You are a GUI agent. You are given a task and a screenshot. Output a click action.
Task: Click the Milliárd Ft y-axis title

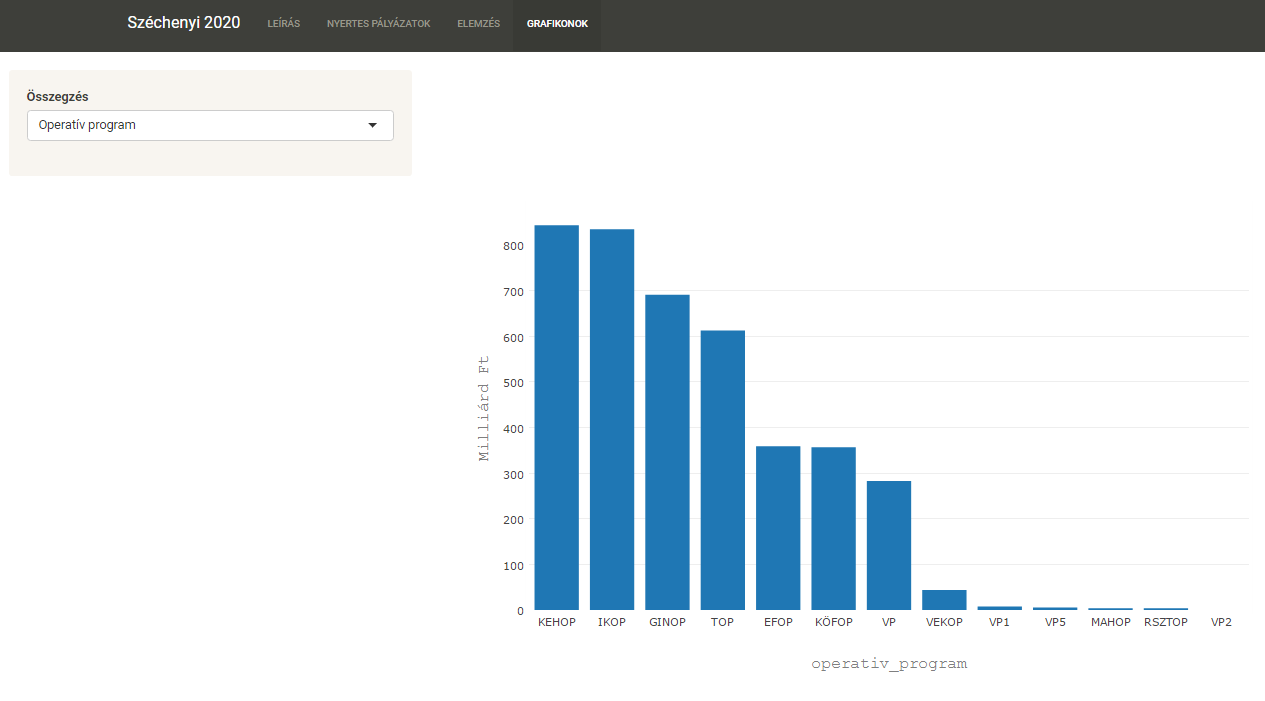[484, 408]
